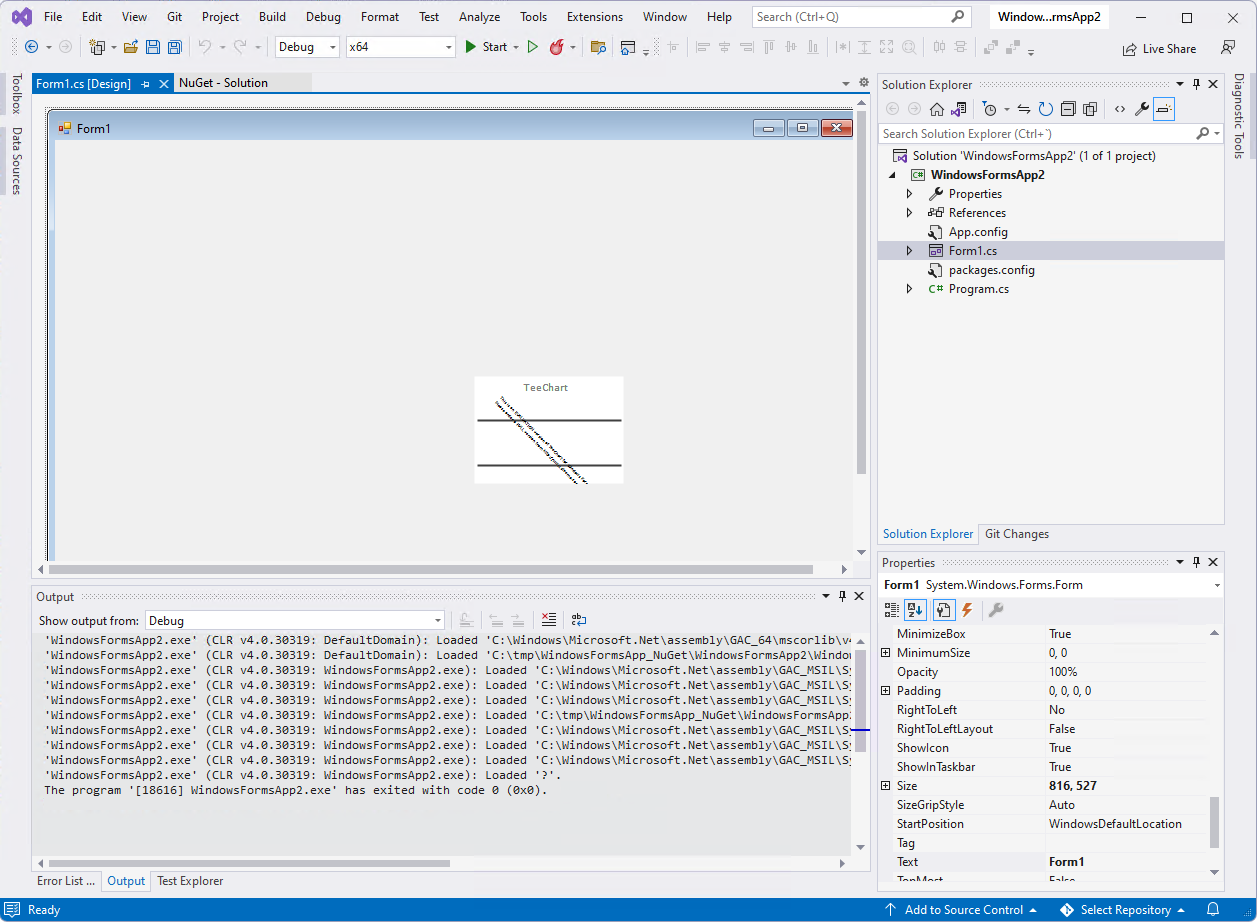Screen dimensions: 1257x922
Task: Save the current file via toolbar
Action: pos(153,47)
